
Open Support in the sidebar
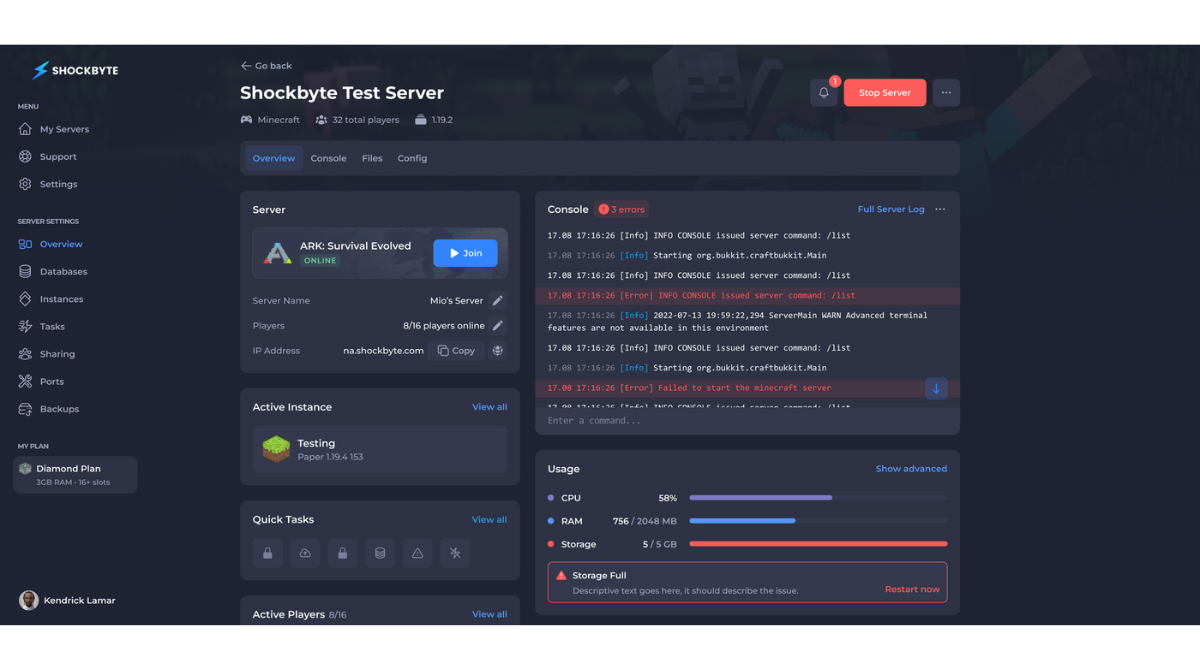click(x=48, y=157)
